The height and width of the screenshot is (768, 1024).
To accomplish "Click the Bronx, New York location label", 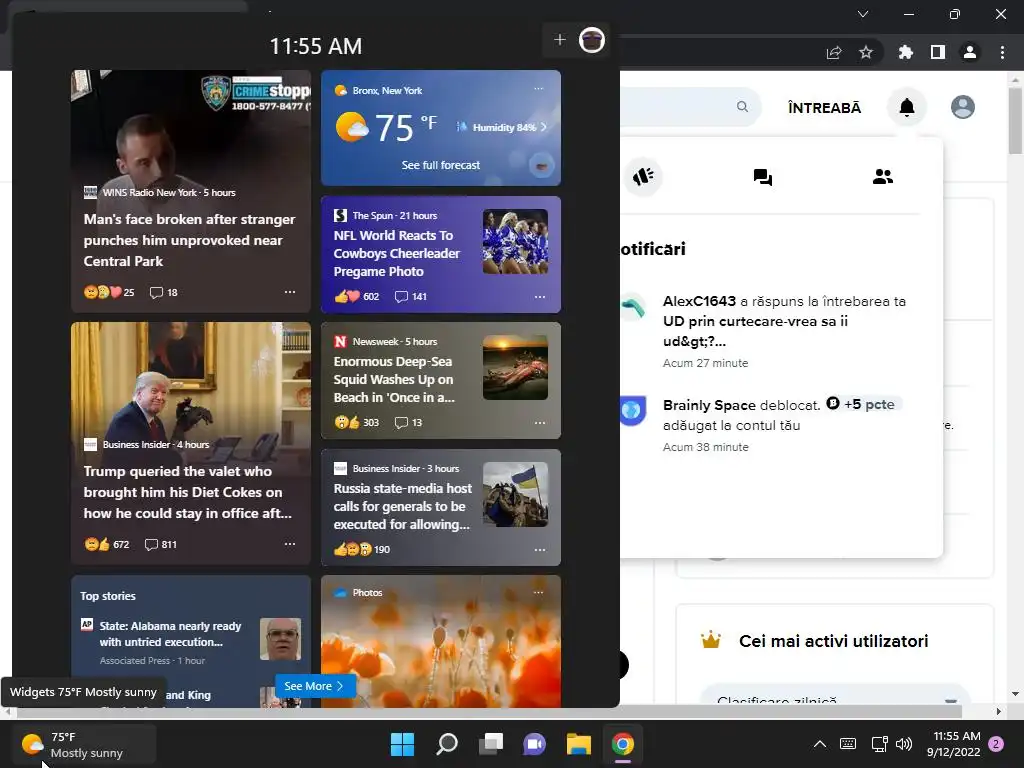I will click(x=387, y=91).
